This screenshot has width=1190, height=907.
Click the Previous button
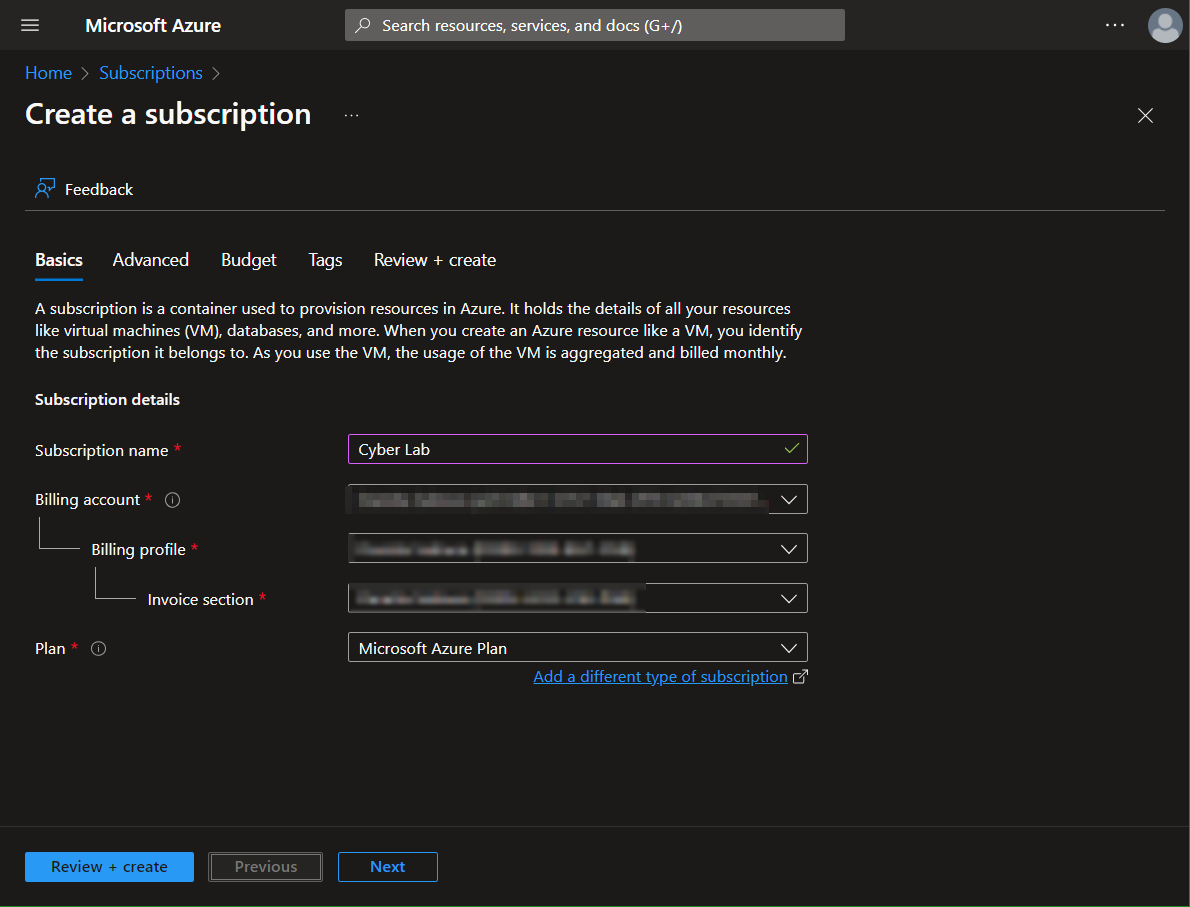point(266,867)
